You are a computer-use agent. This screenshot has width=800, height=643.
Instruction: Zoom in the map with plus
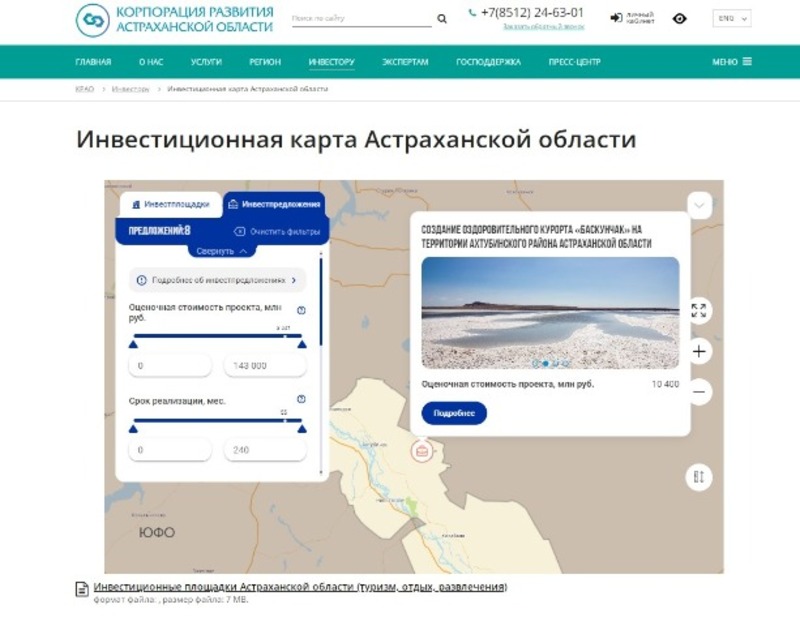coord(699,351)
